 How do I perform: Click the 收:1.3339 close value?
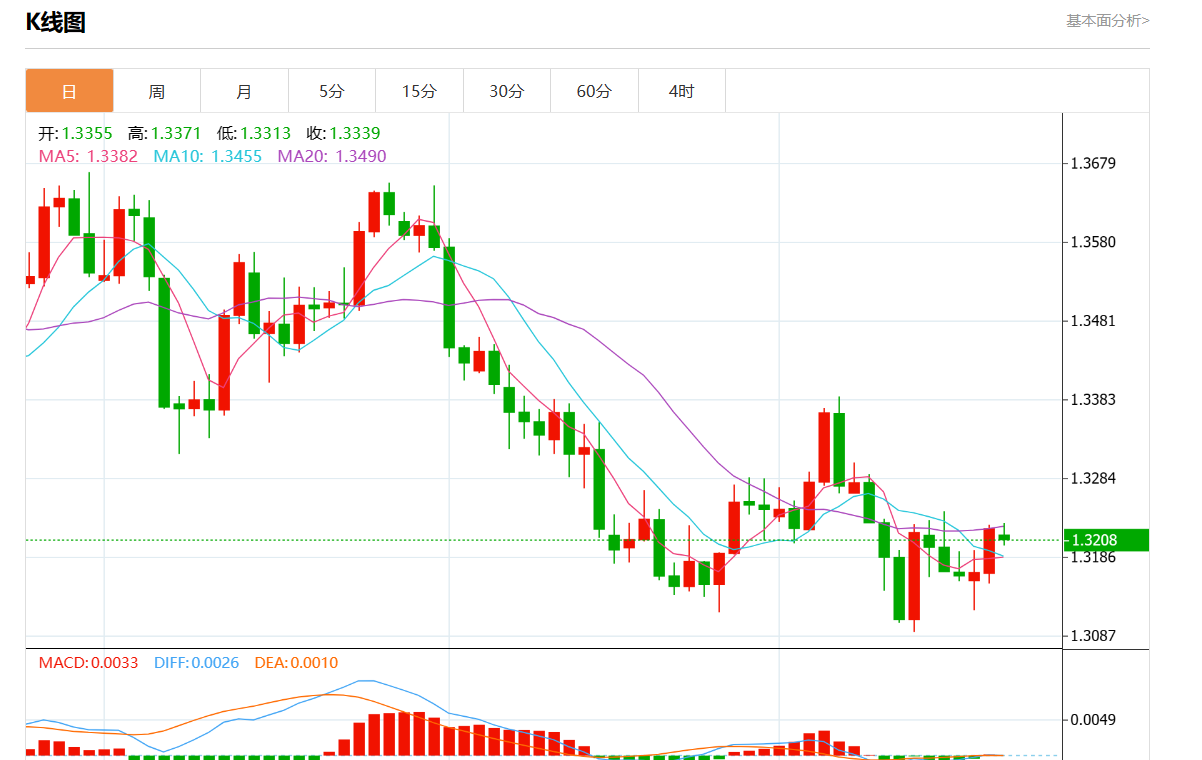pyautogui.click(x=343, y=133)
